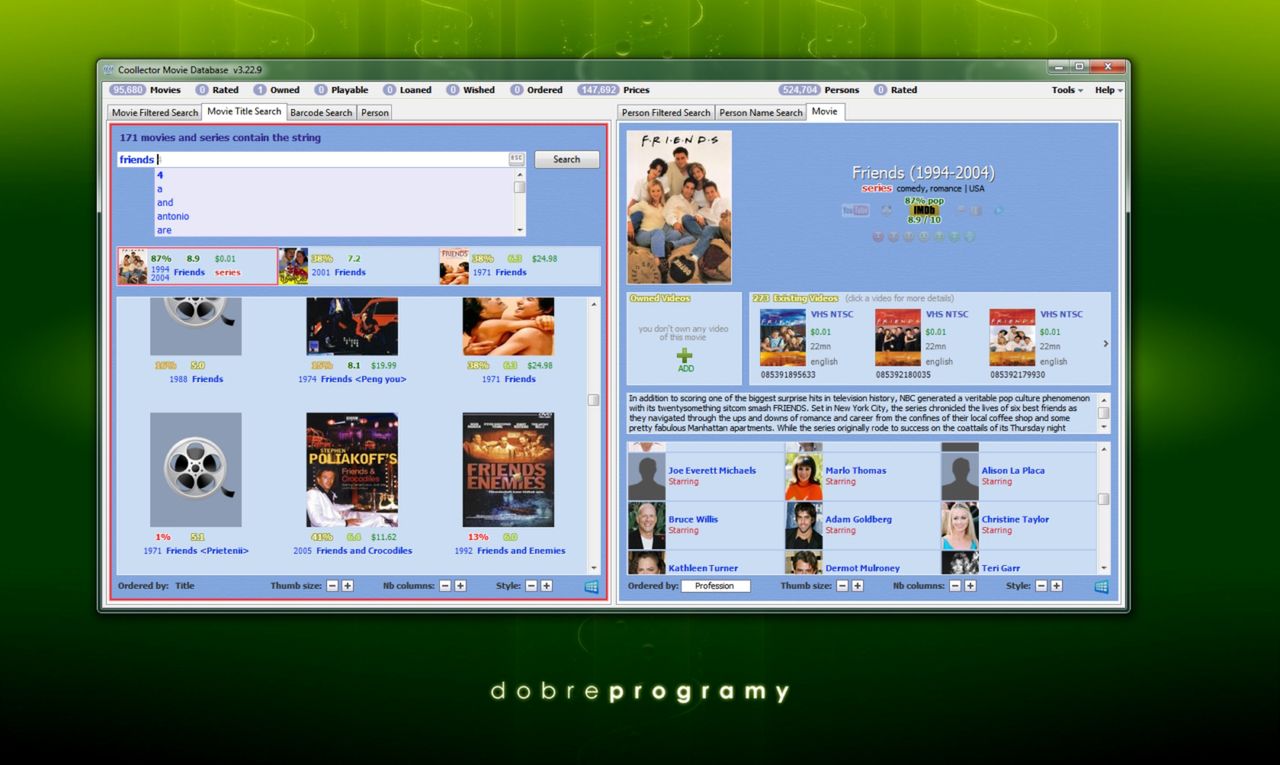Increase Thumb size in Movie Title Search panel

point(348,586)
